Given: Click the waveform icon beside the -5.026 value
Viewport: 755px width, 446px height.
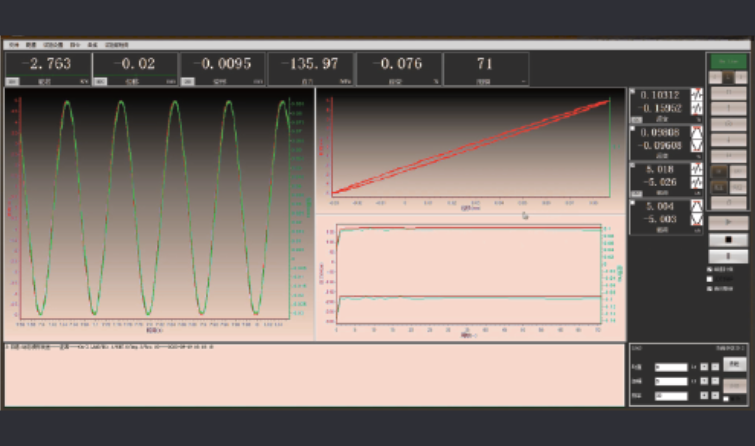Looking at the screenshot, I should click(x=697, y=183).
